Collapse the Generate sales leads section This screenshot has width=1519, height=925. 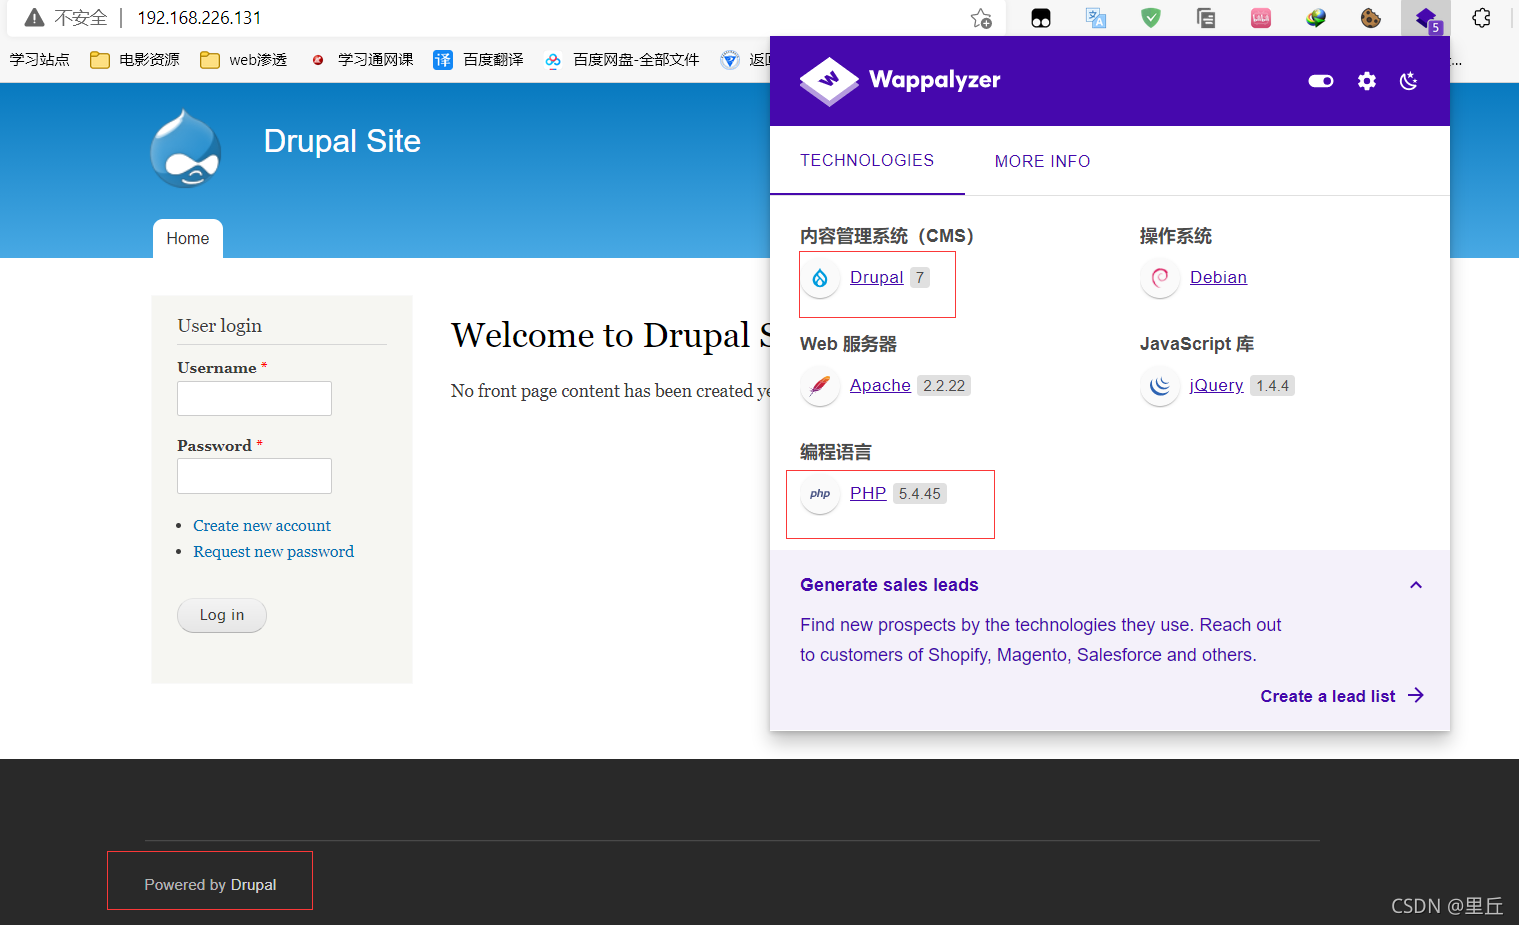[x=1415, y=585]
